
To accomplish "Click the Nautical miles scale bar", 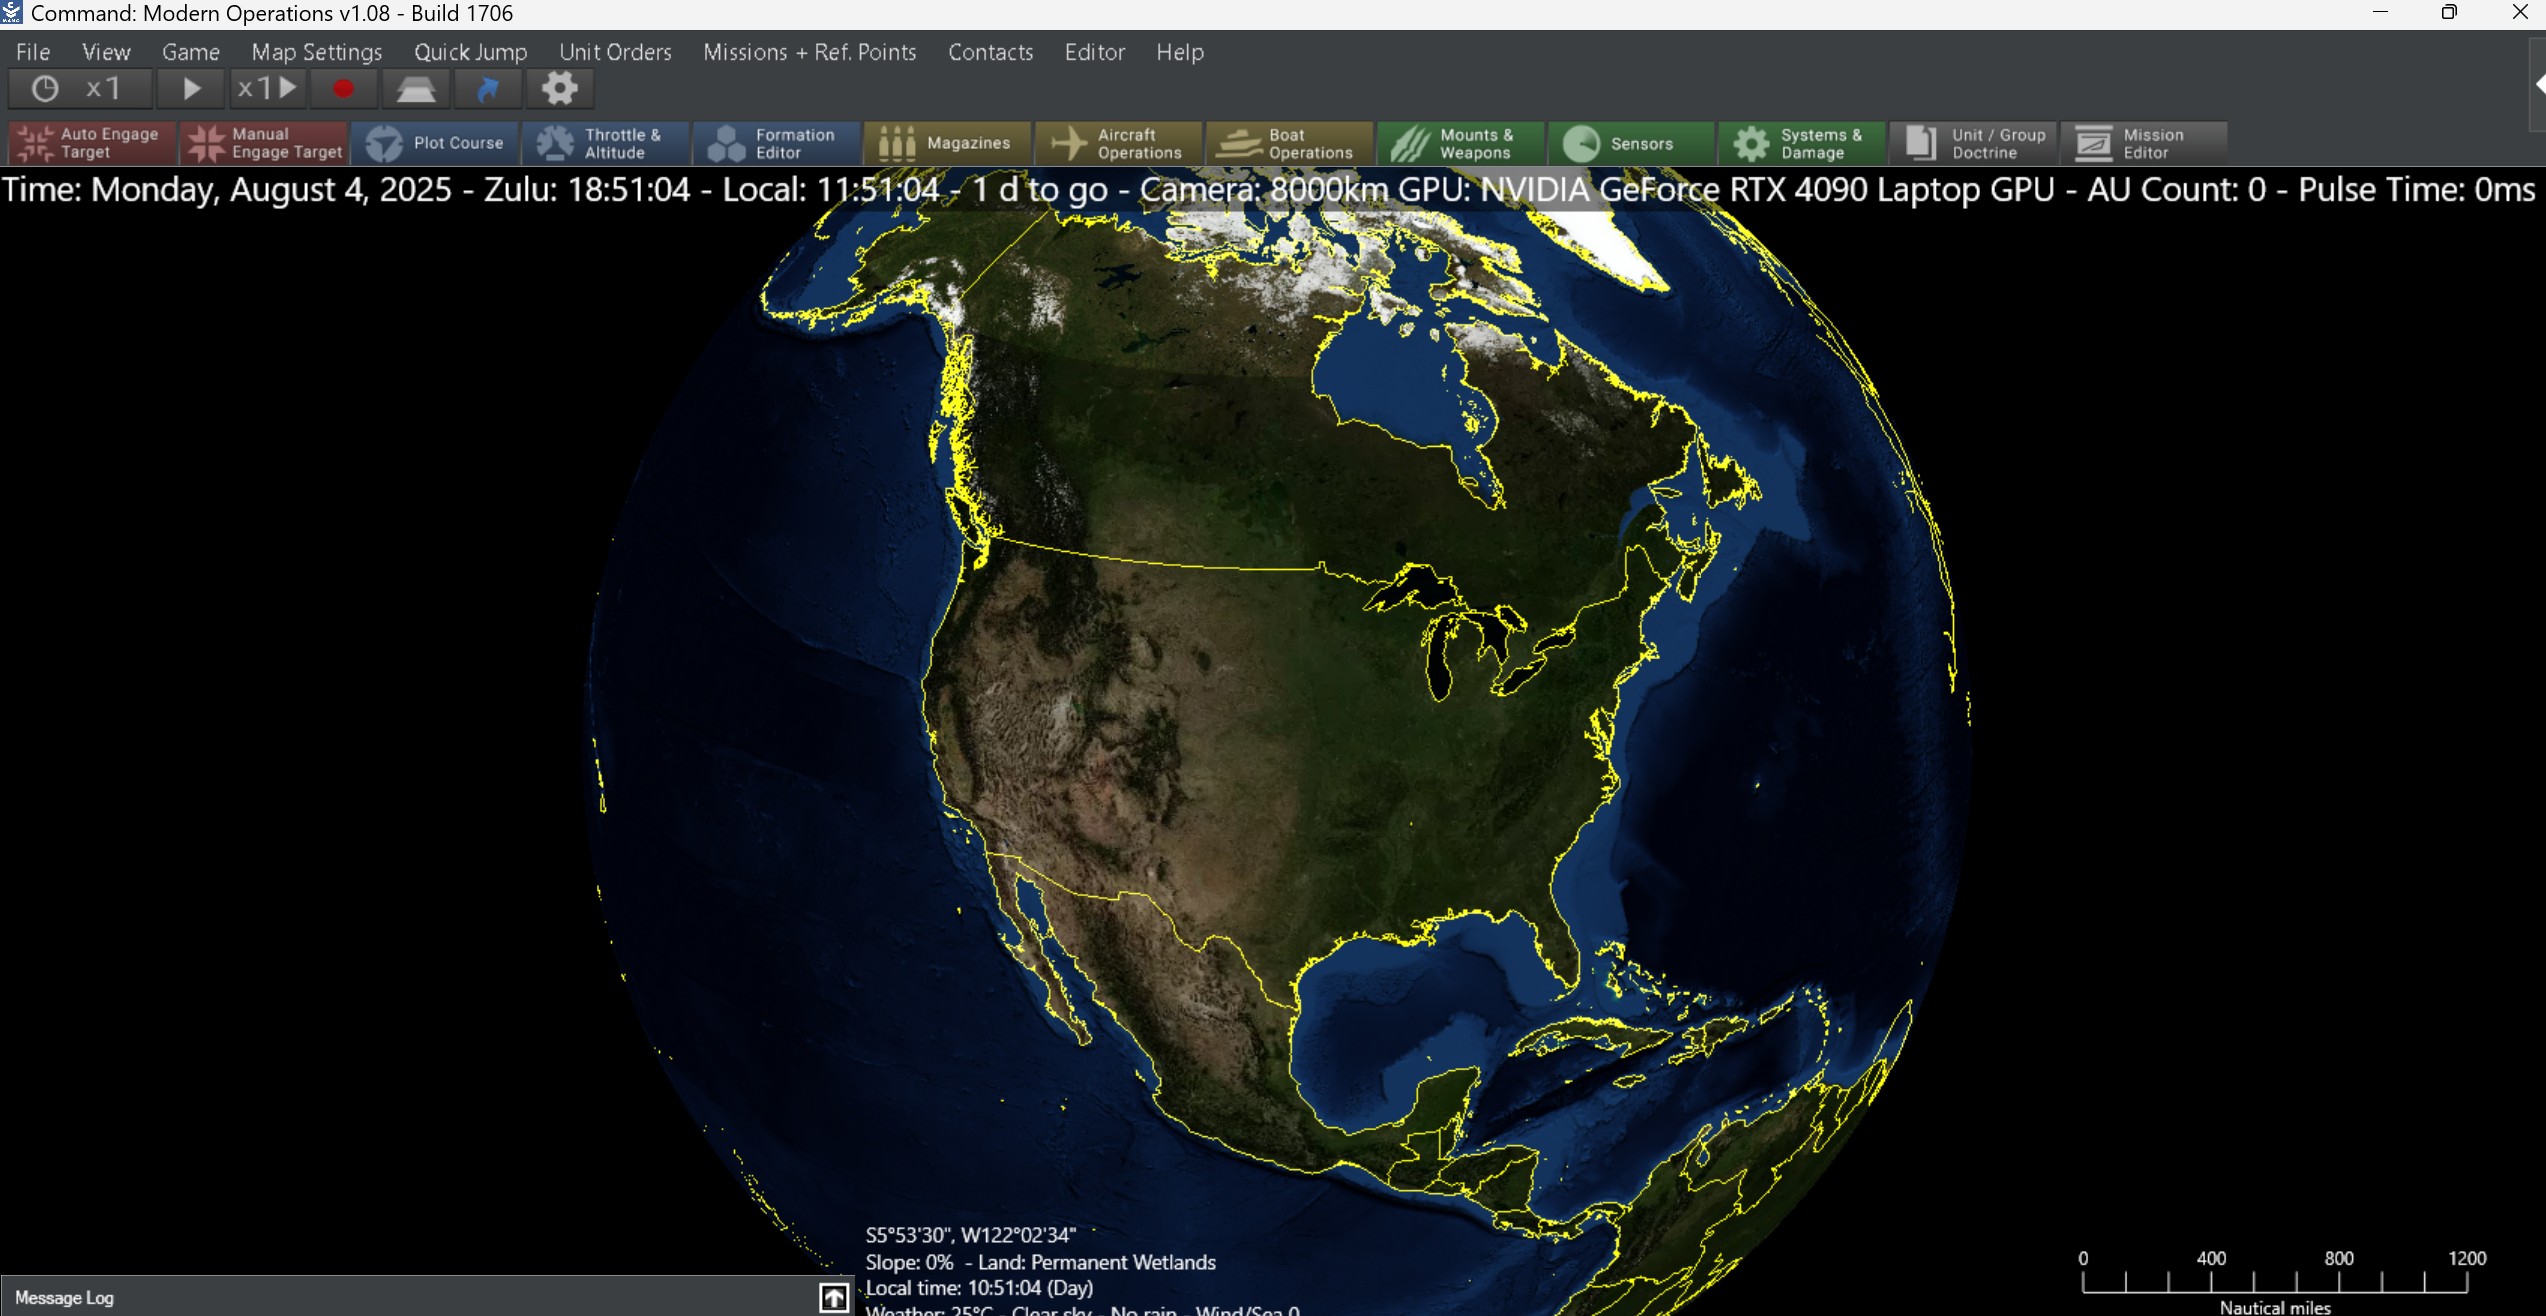I will (x=2275, y=1282).
